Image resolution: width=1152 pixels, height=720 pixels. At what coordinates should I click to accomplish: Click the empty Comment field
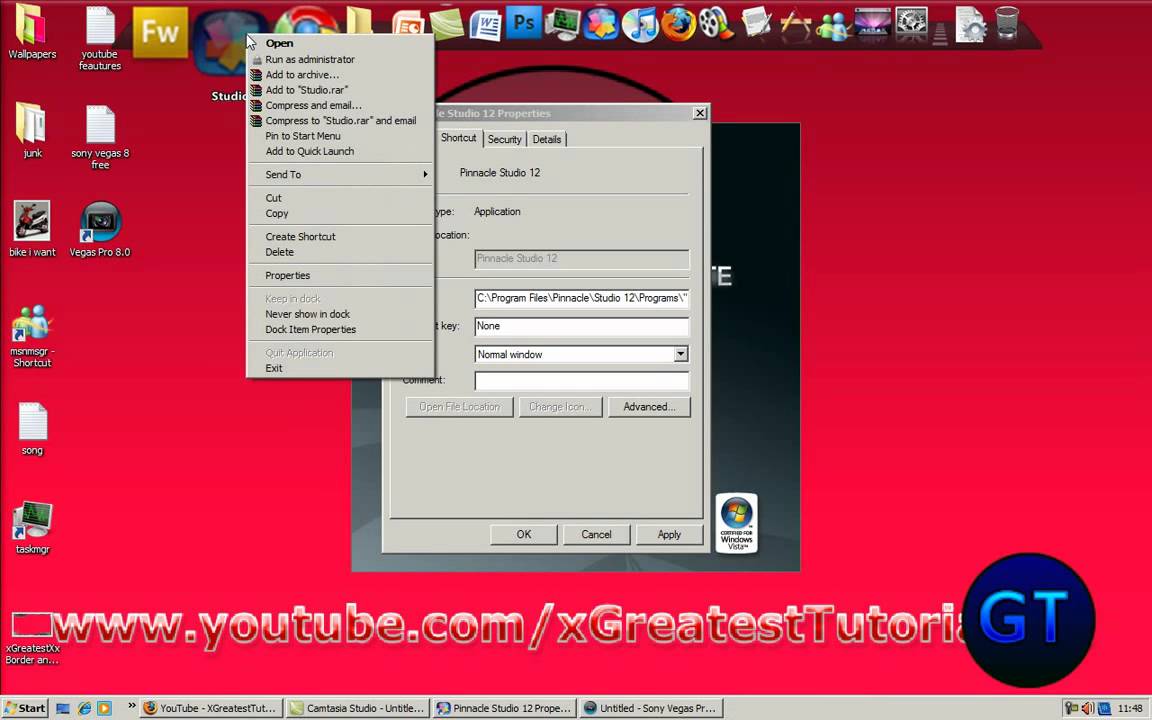point(582,381)
